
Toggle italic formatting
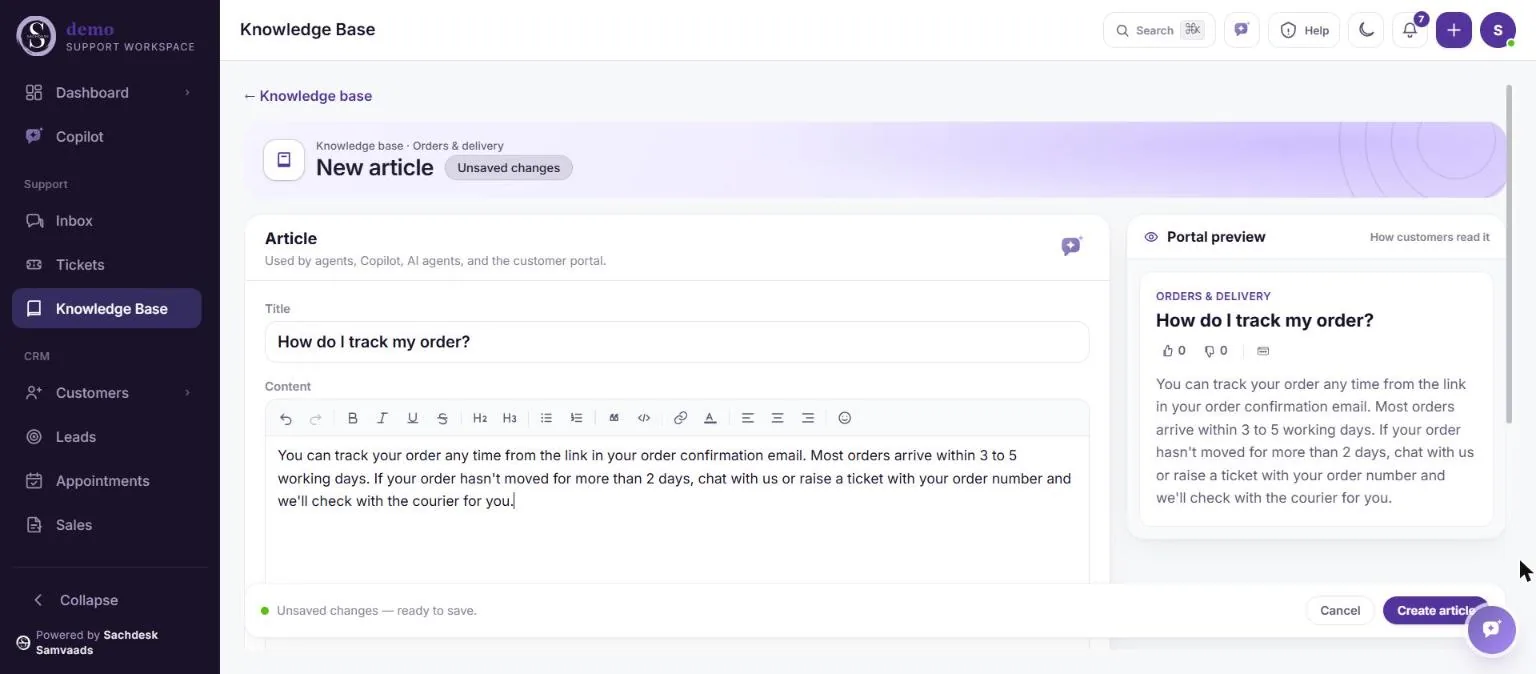click(382, 418)
